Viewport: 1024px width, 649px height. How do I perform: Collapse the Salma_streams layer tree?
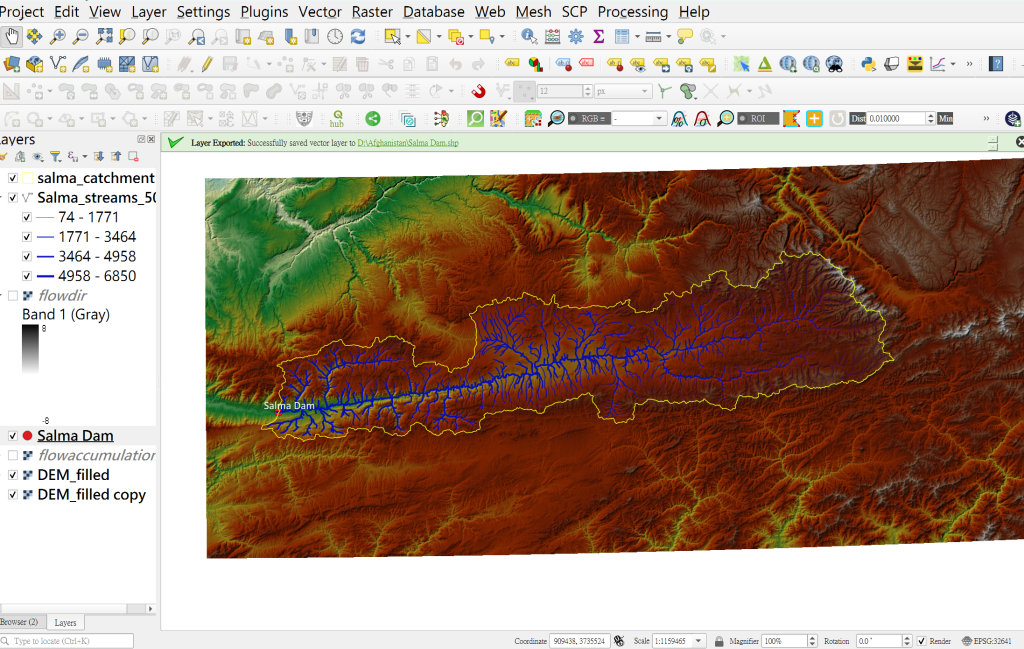click(3, 198)
